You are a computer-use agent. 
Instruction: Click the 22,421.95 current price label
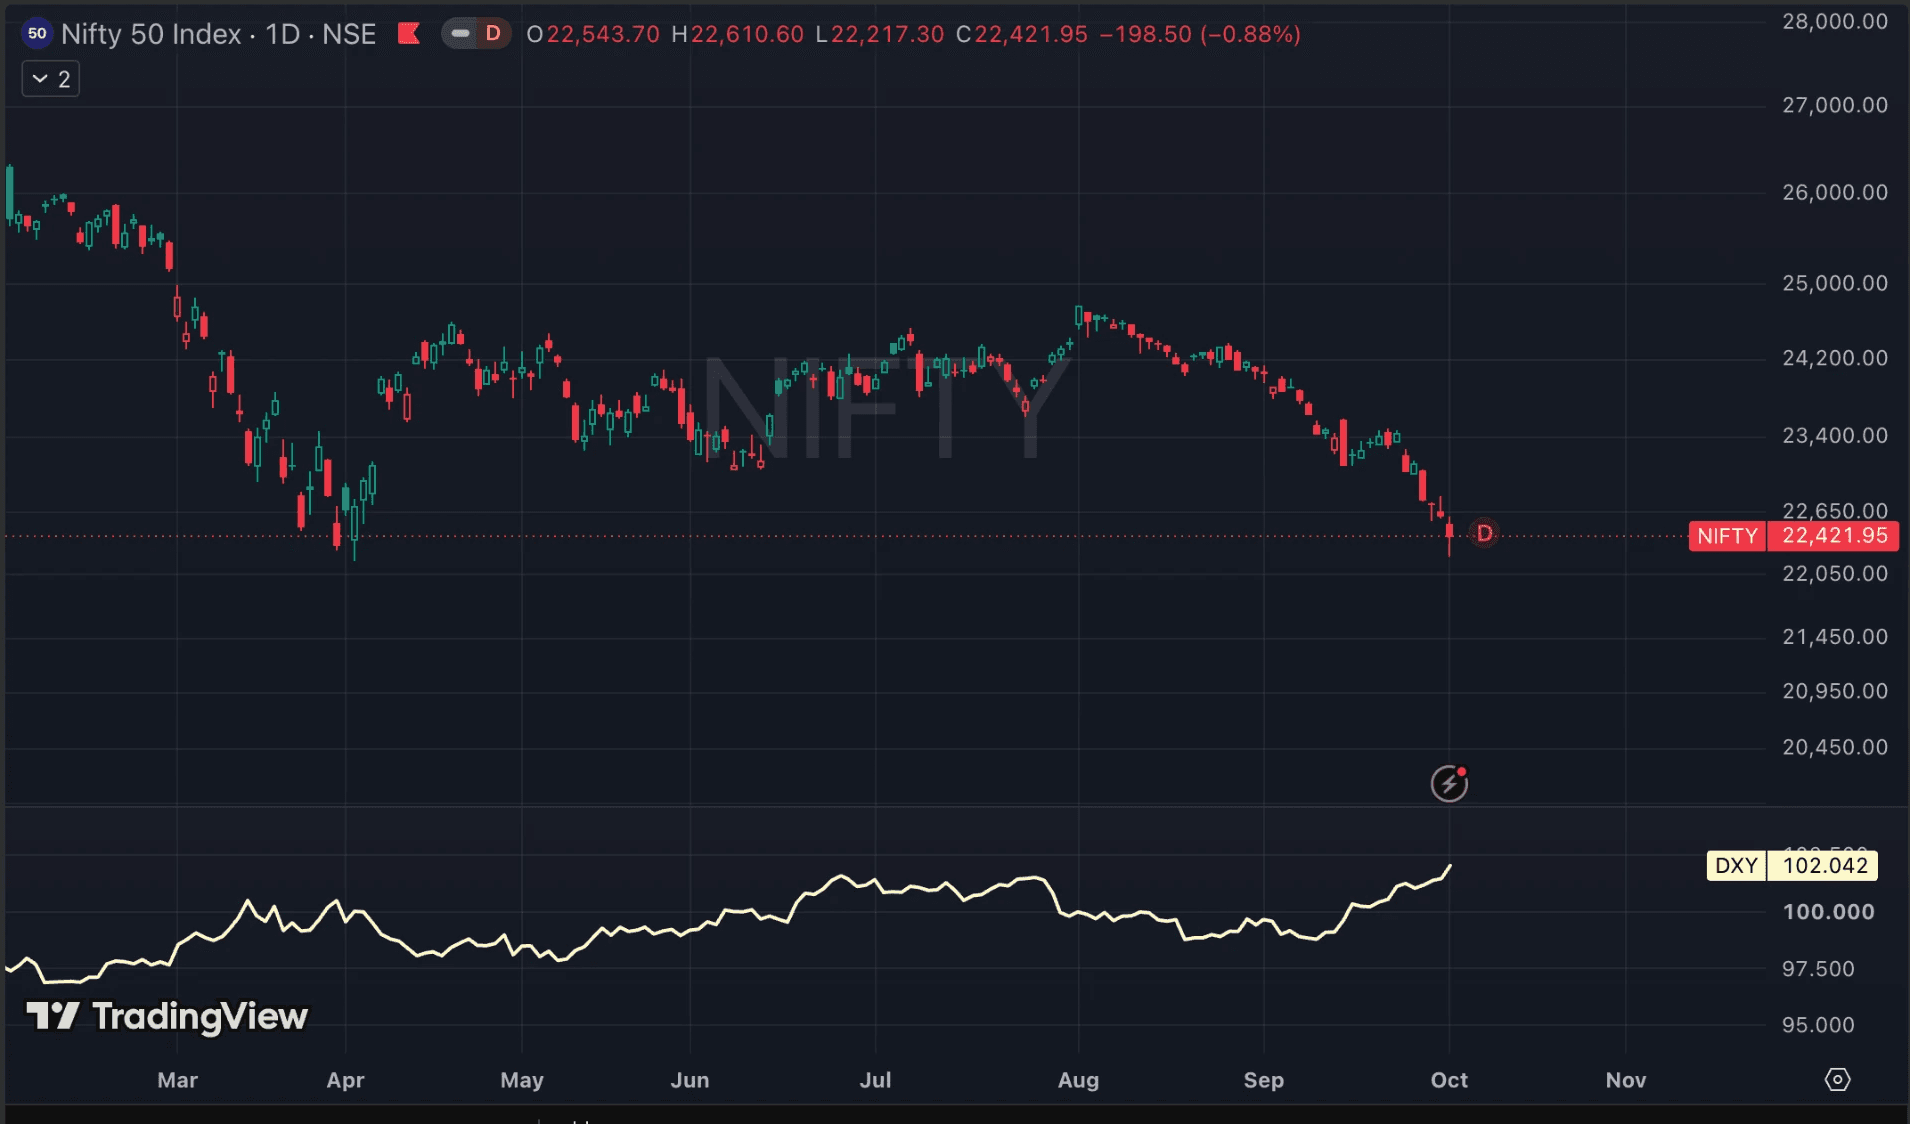(x=1834, y=536)
